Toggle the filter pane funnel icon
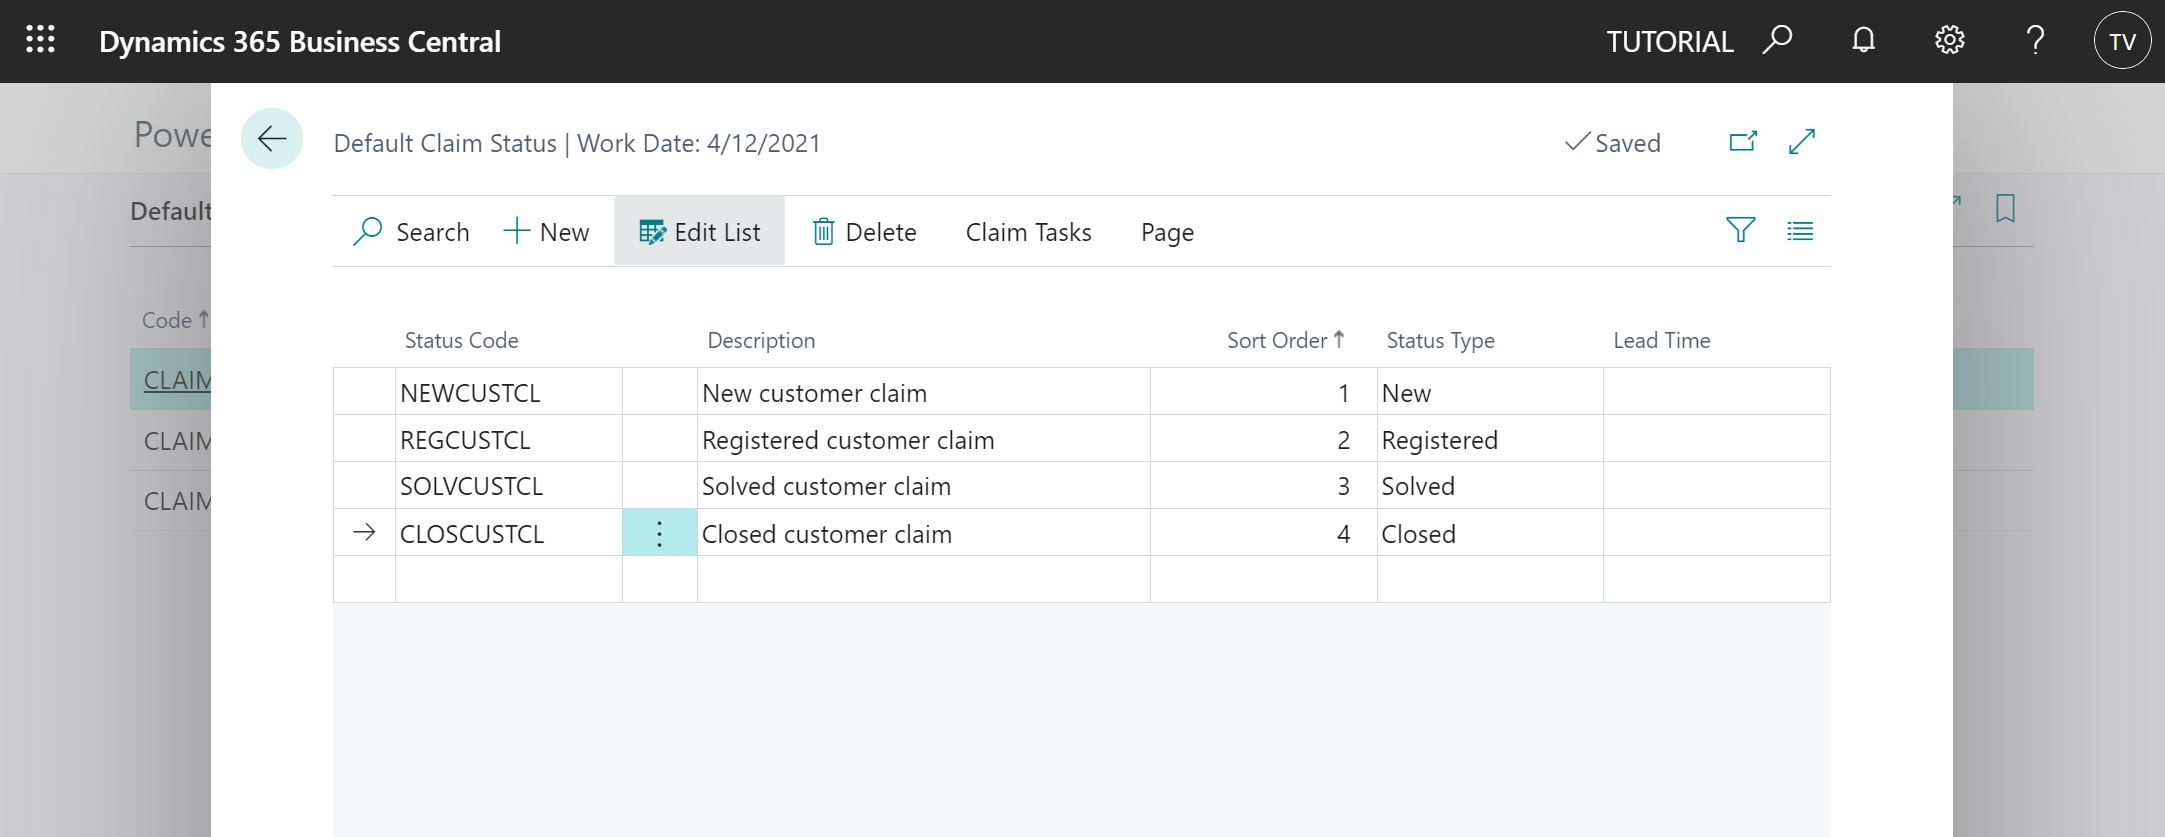 pyautogui.click(x=1740, y=231)
